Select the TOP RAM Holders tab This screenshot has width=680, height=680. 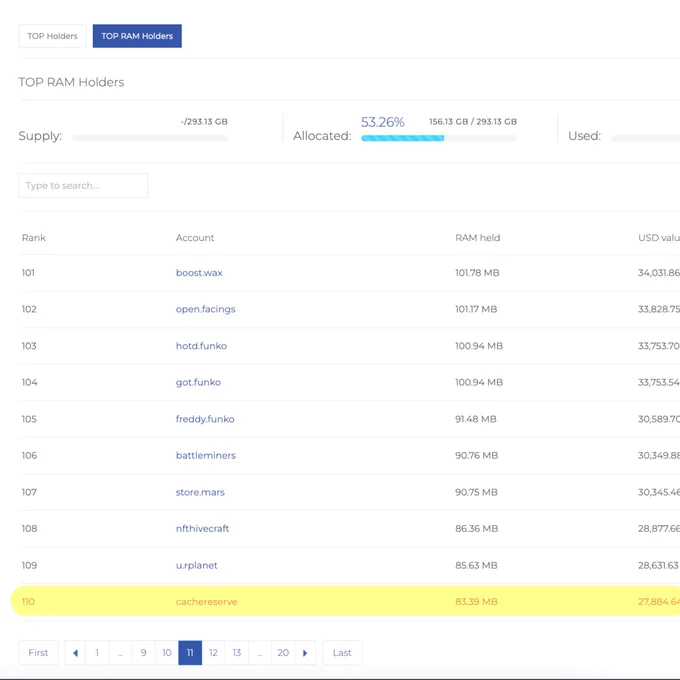click(137, 36)
